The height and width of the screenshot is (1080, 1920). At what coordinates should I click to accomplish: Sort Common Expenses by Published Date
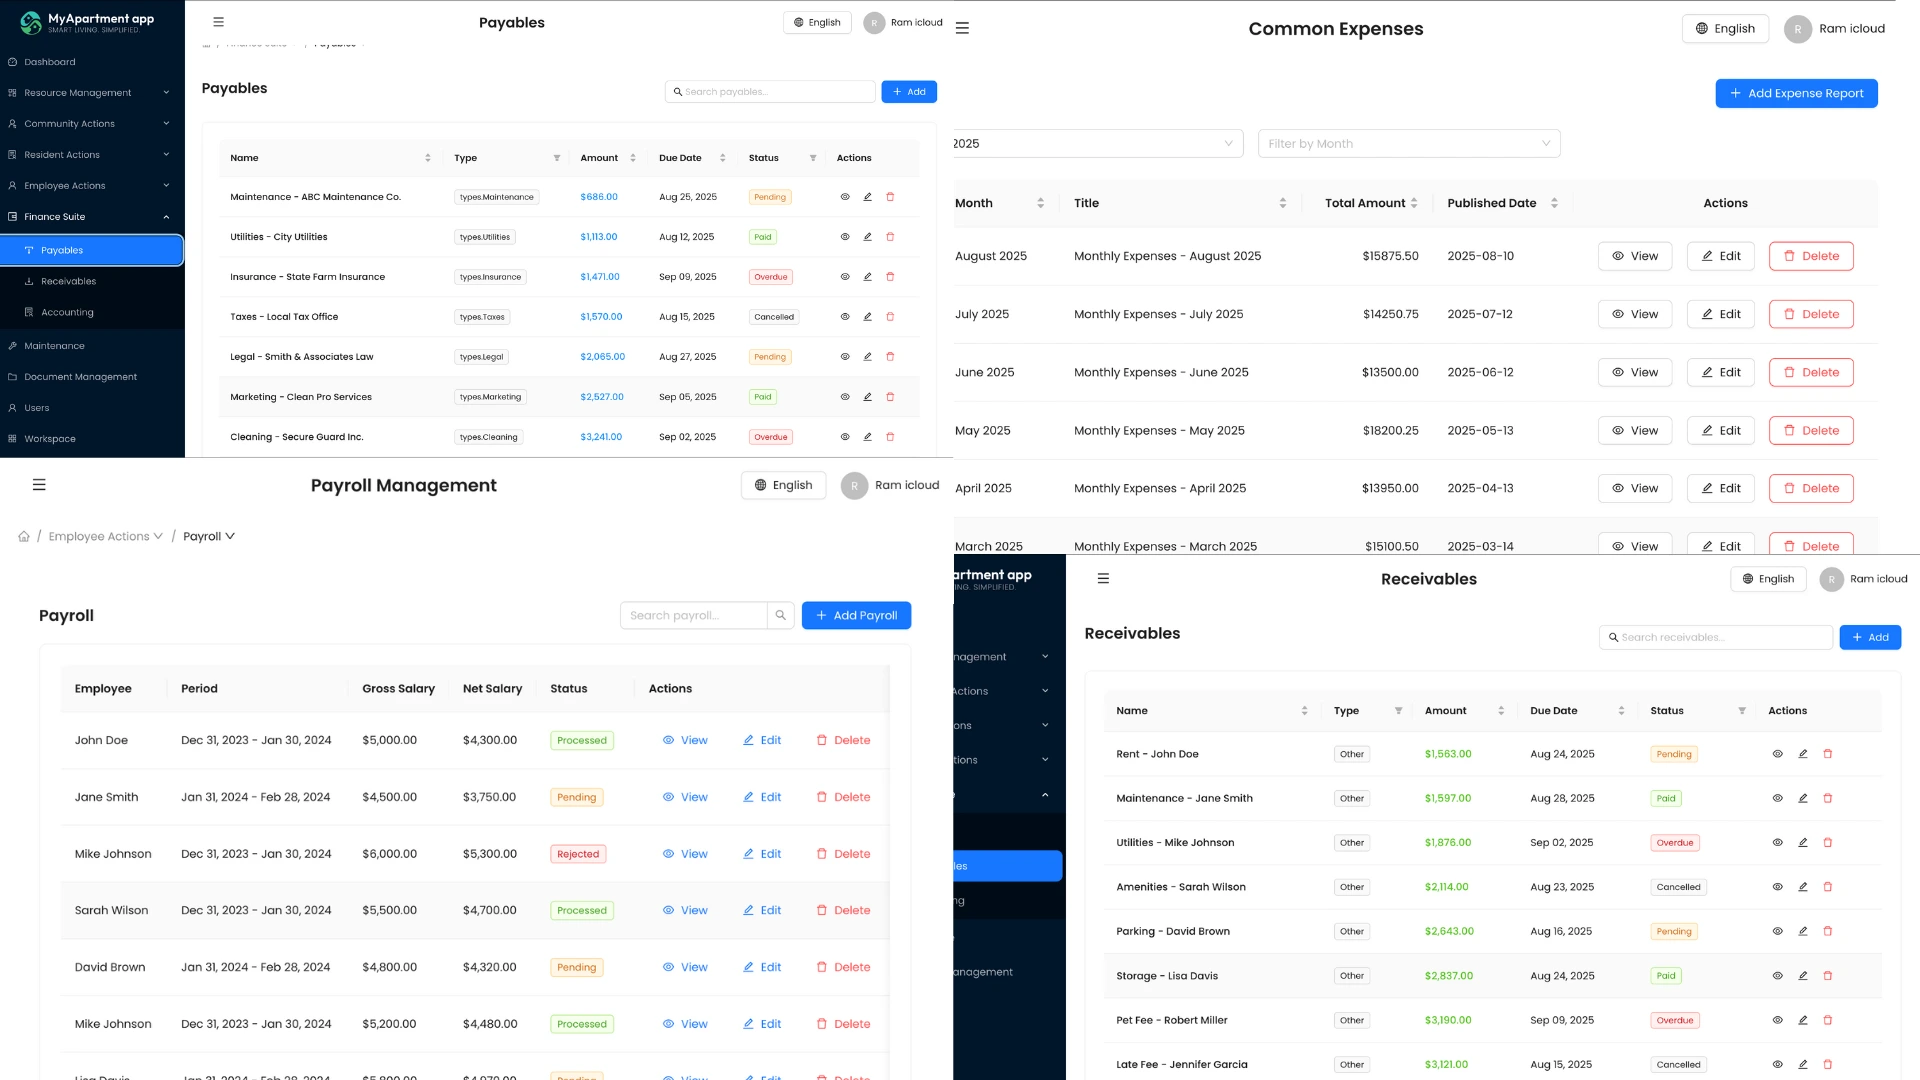(1554, 203)
